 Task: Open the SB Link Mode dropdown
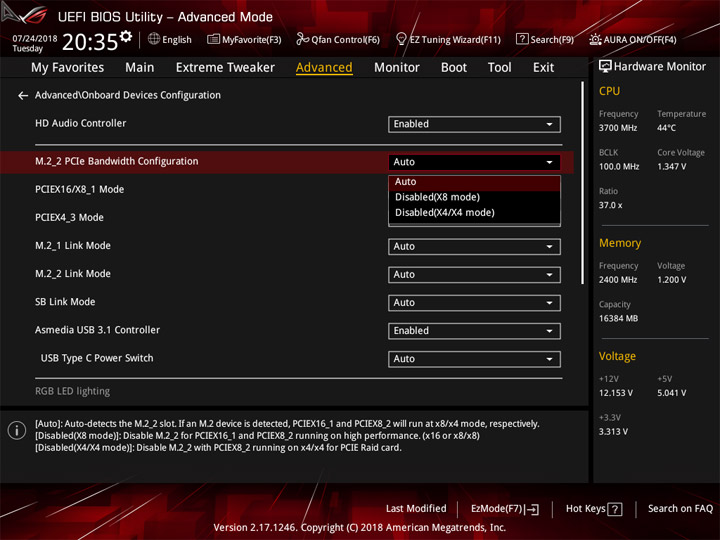point(474,303)
